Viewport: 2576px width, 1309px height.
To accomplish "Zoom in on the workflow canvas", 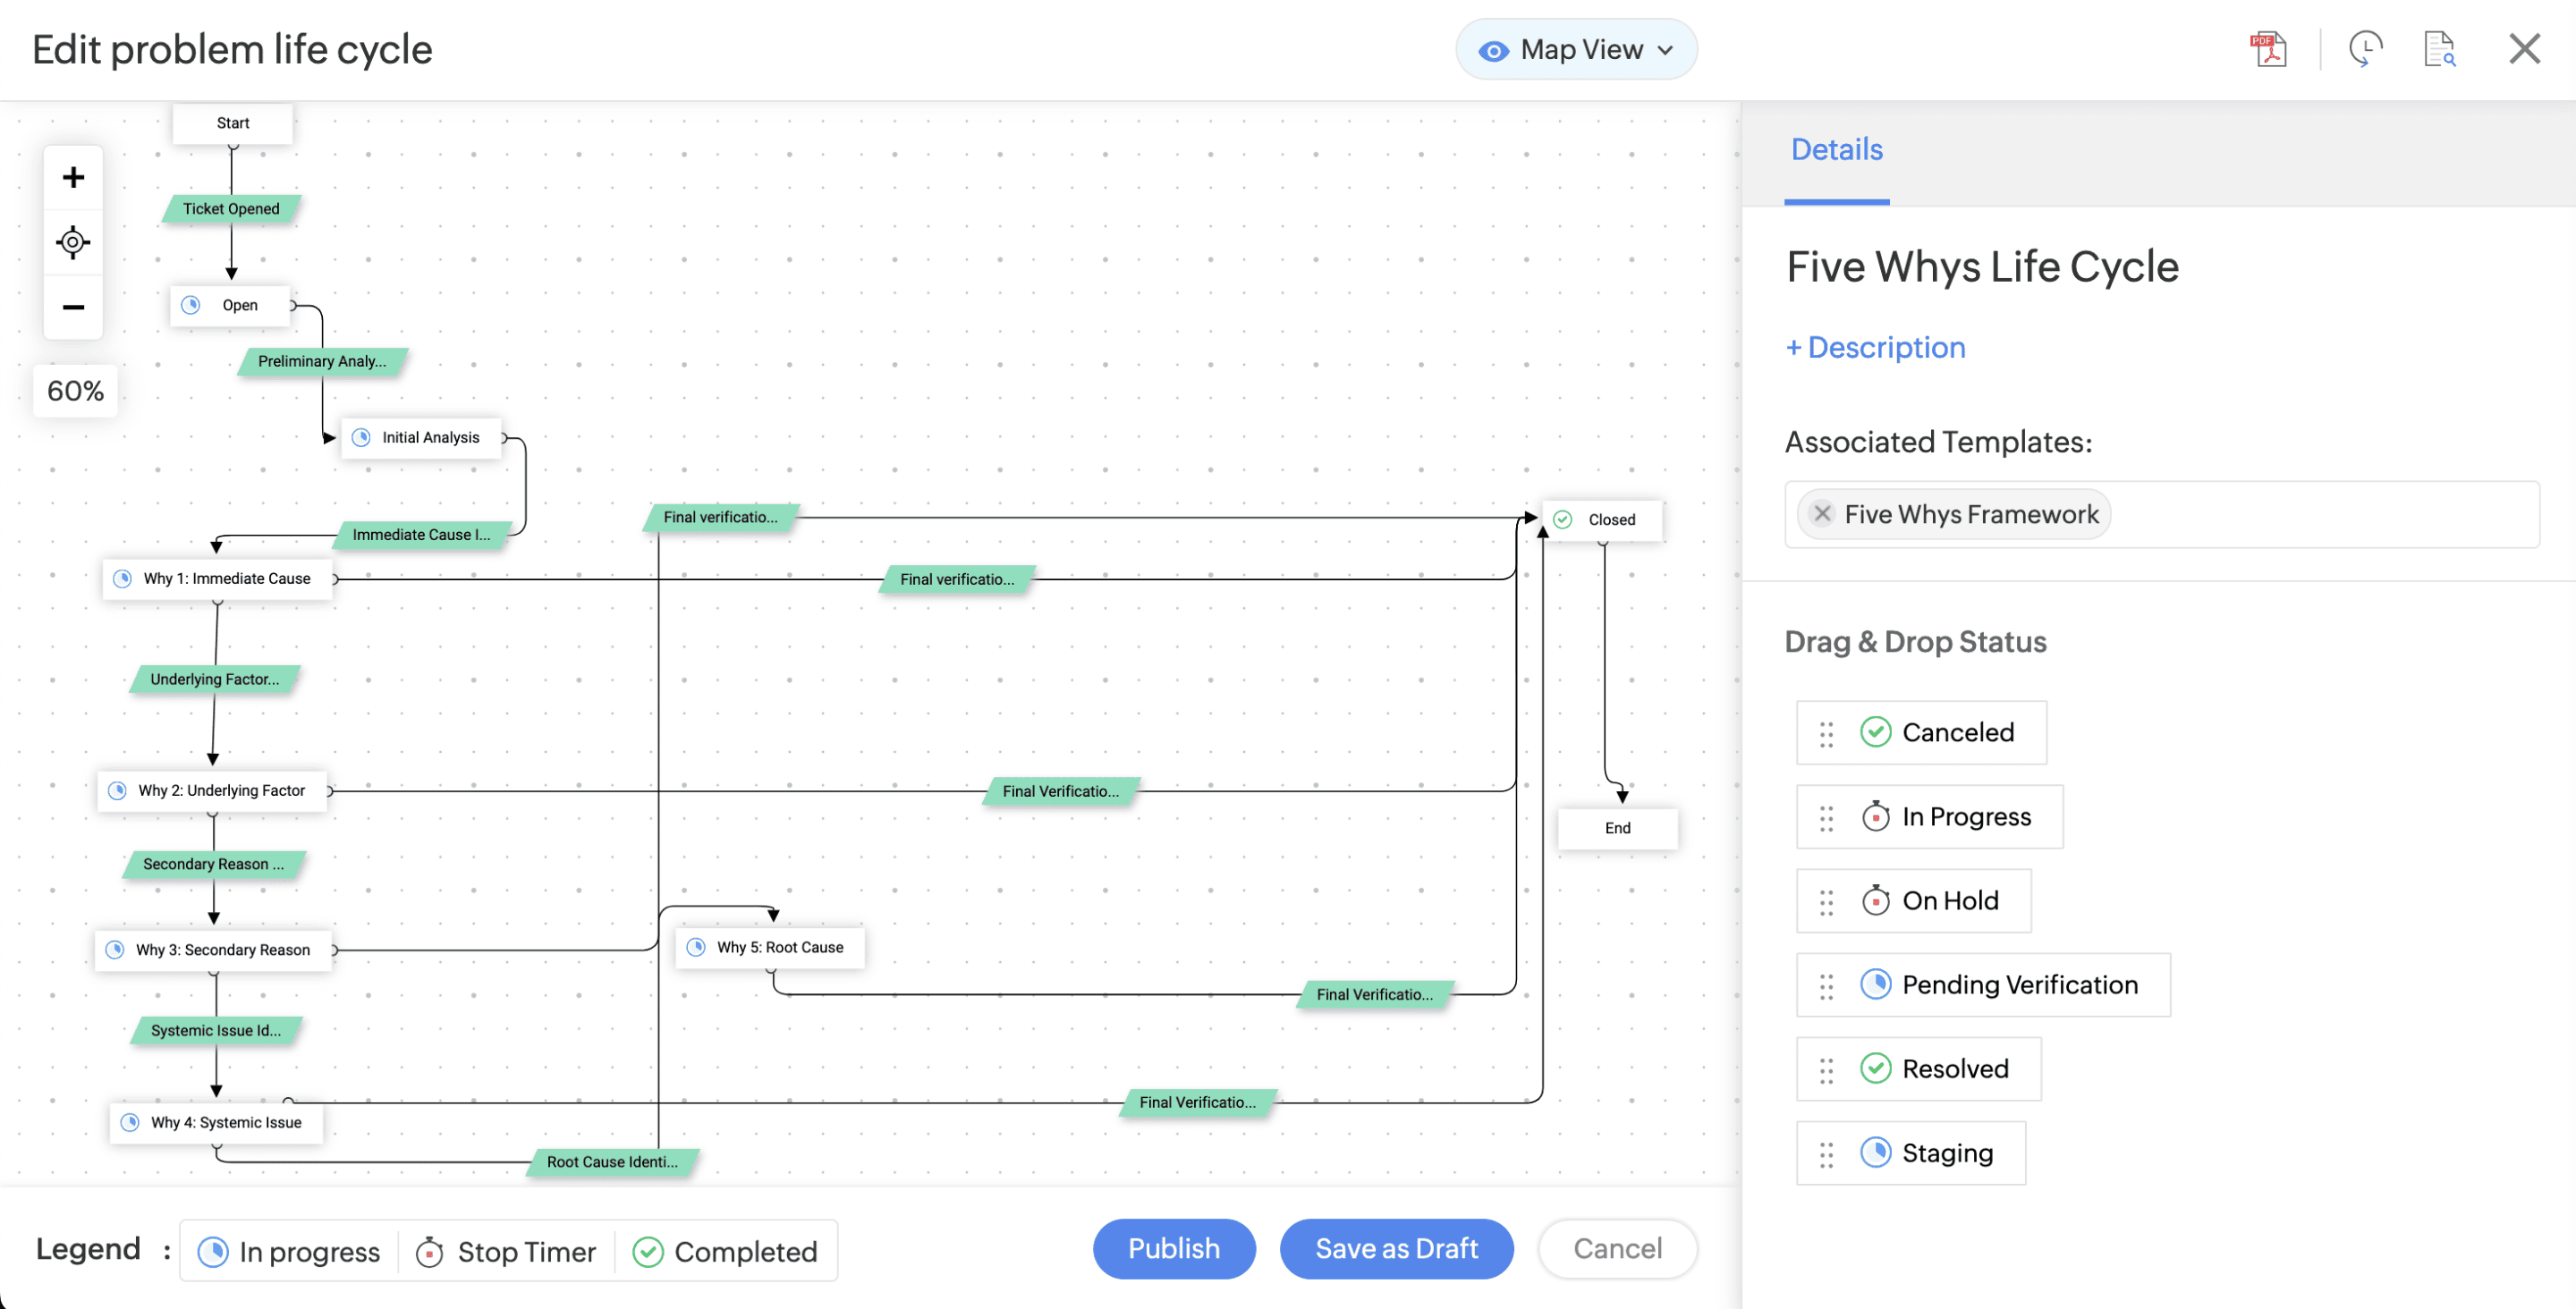I will click(73, 177).
